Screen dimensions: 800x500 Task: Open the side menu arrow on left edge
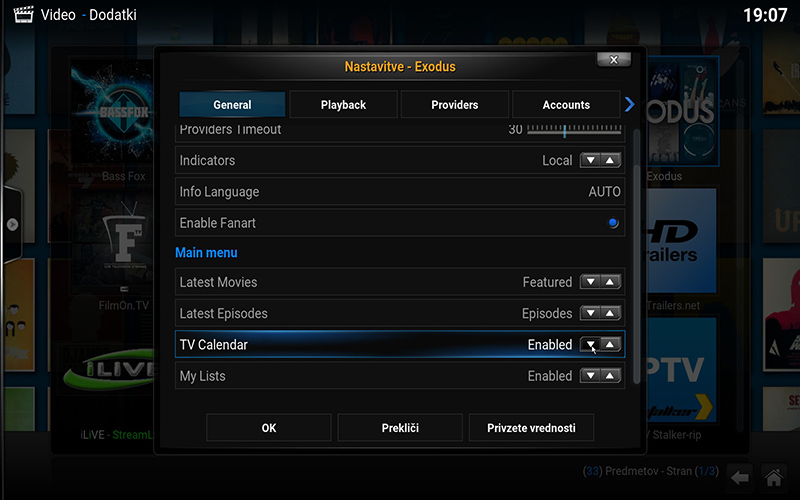coord(11,225)
